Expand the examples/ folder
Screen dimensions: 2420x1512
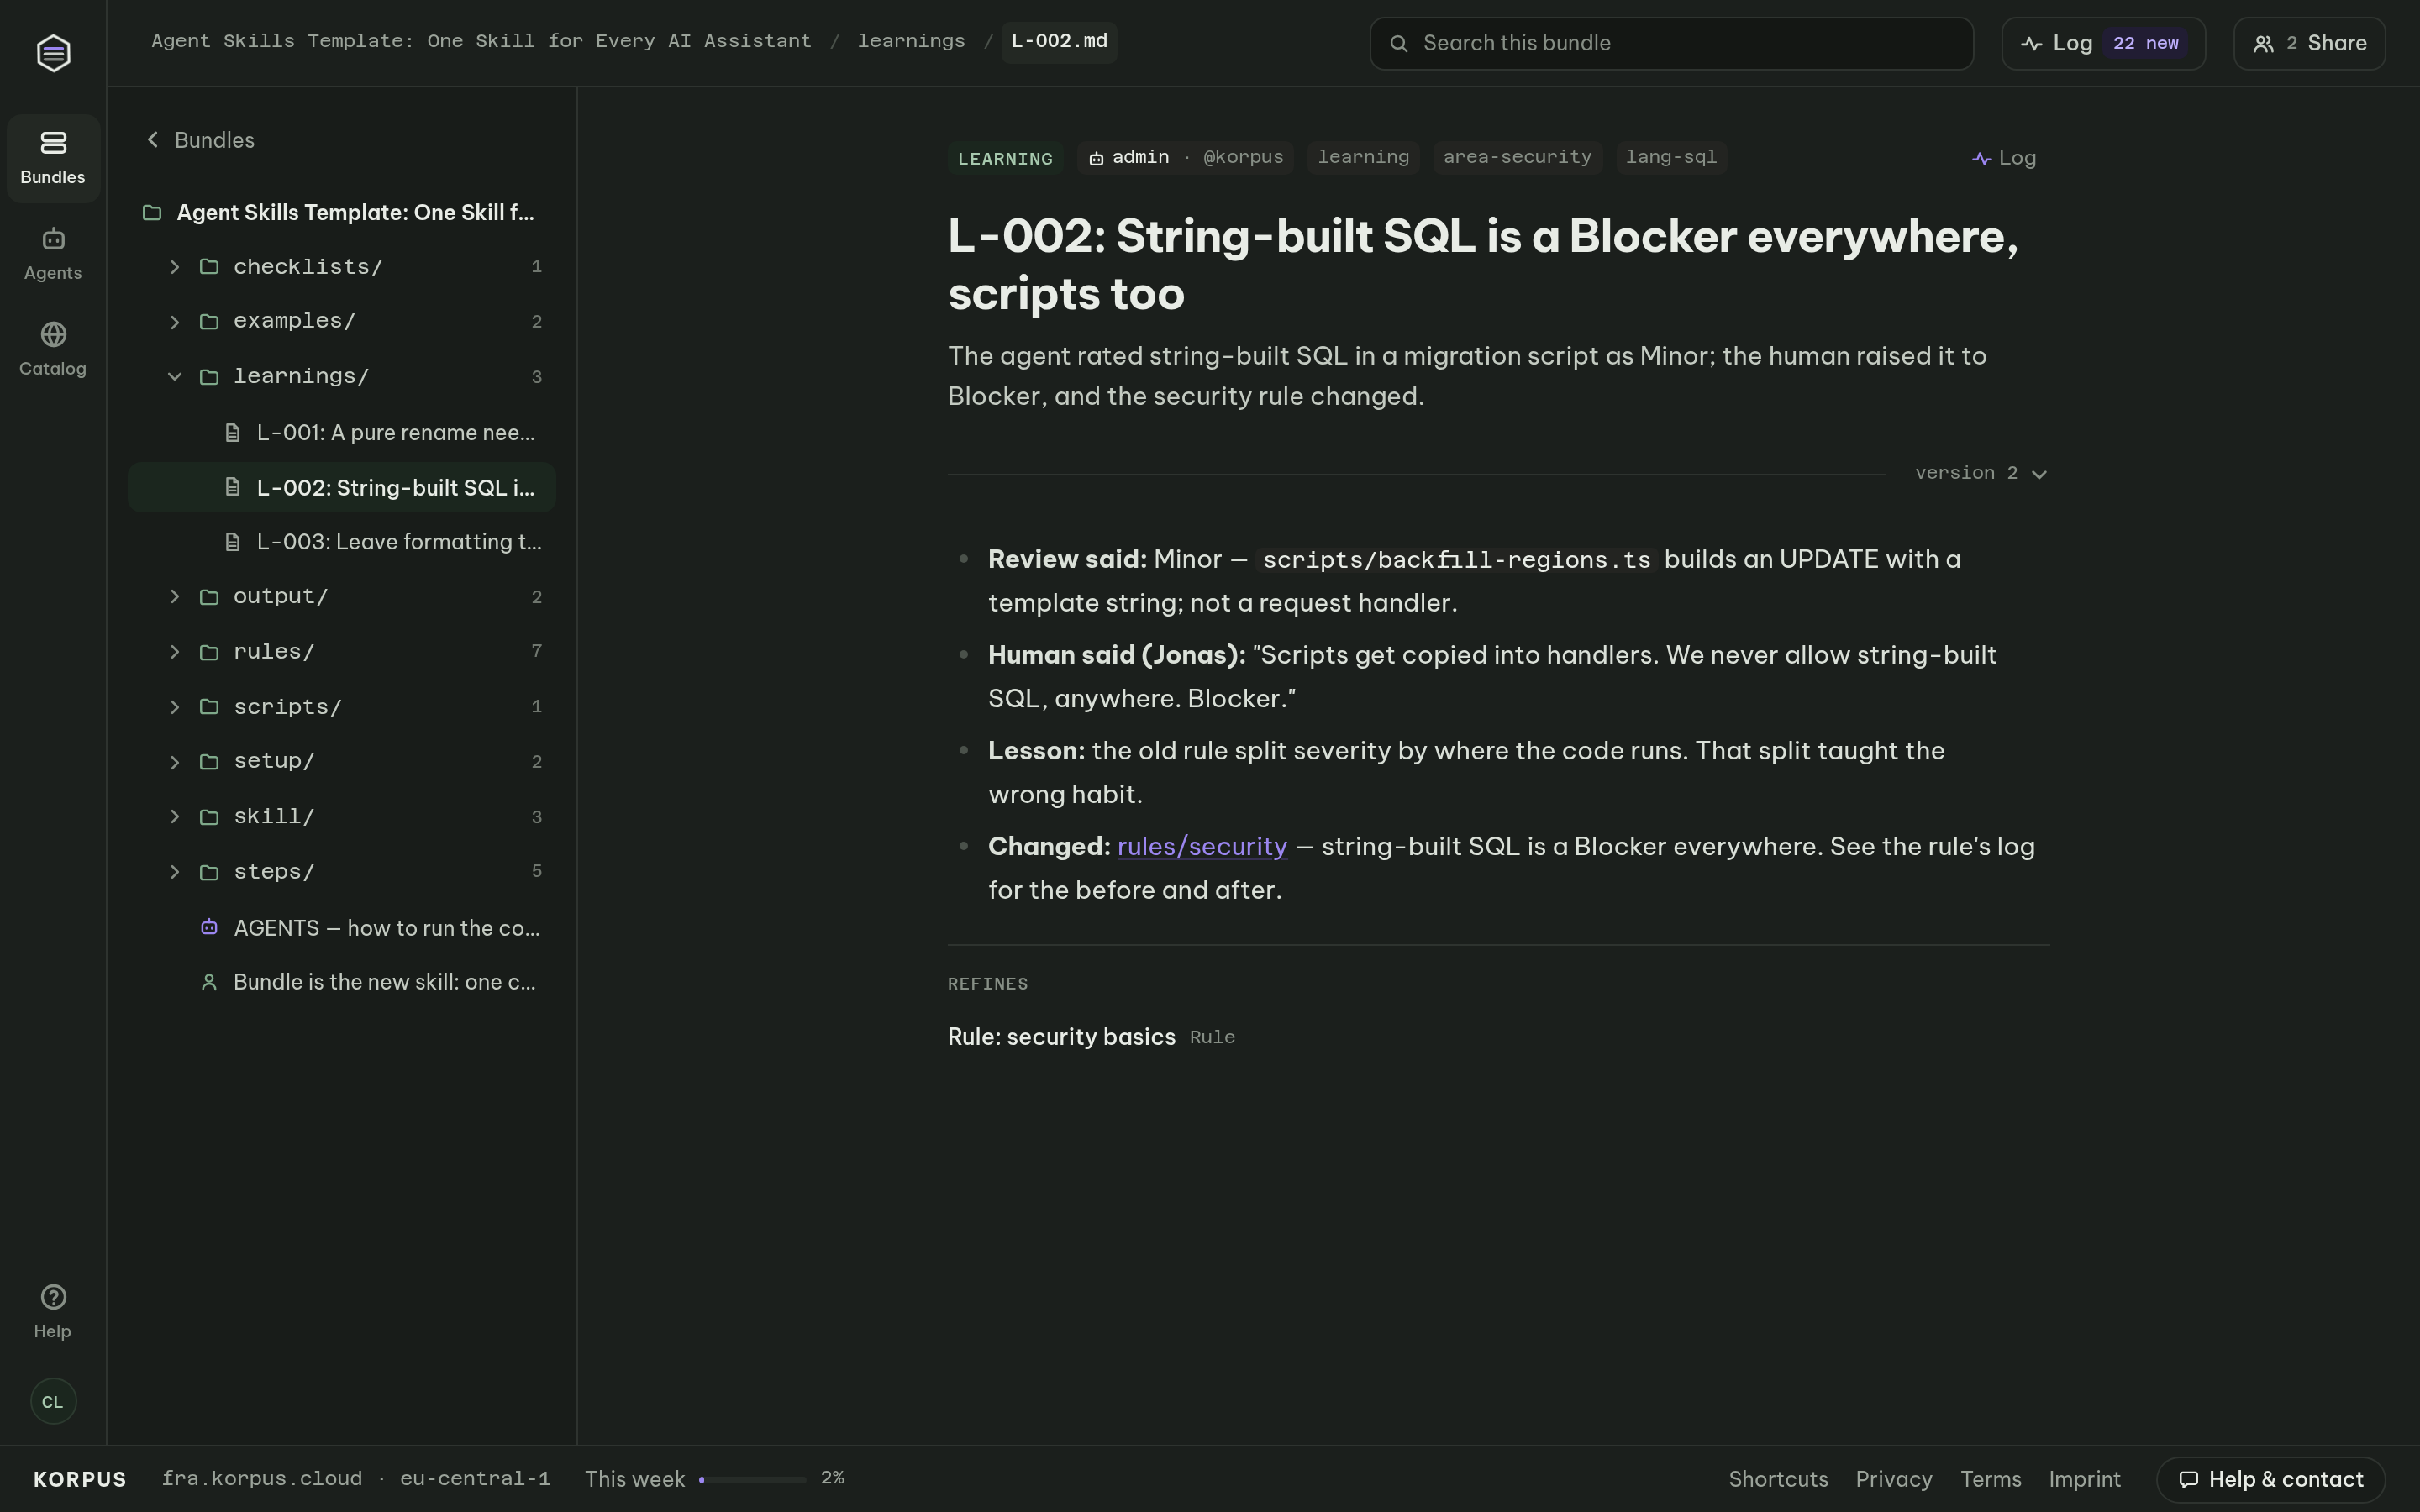tap(175, 322)
